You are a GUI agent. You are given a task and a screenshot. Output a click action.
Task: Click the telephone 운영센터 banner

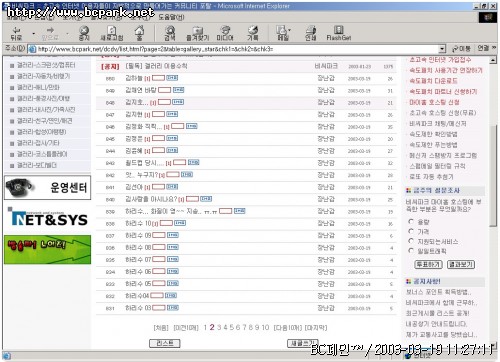click(47, 188)
